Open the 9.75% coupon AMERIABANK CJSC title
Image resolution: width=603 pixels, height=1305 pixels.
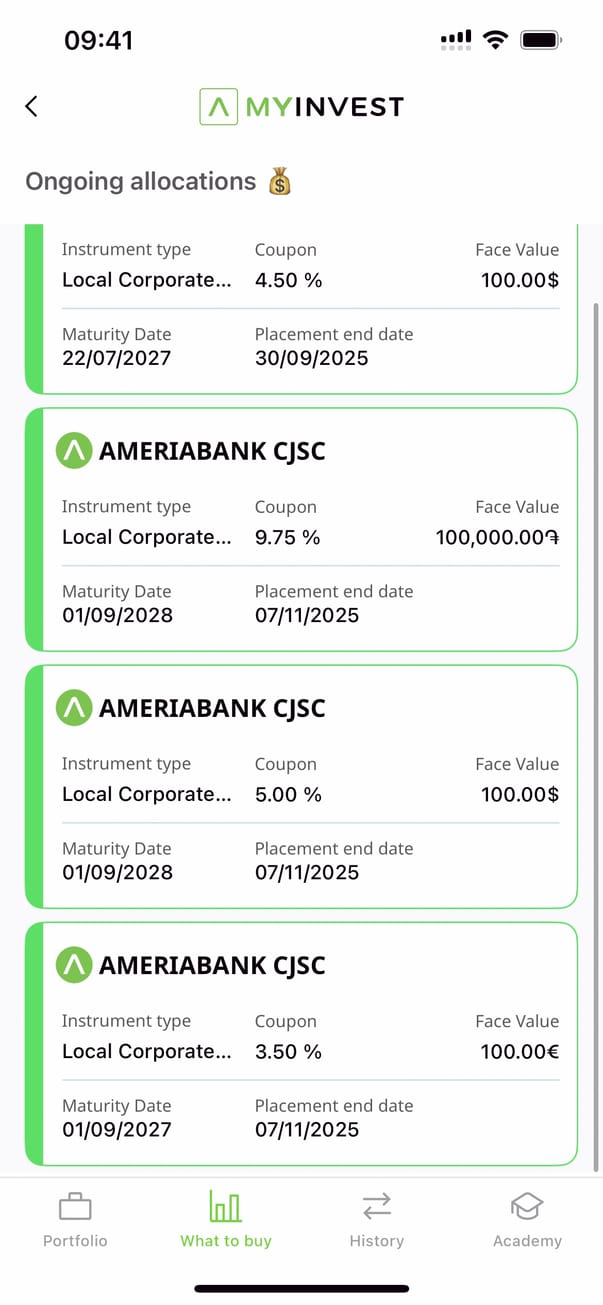point(212,452)
